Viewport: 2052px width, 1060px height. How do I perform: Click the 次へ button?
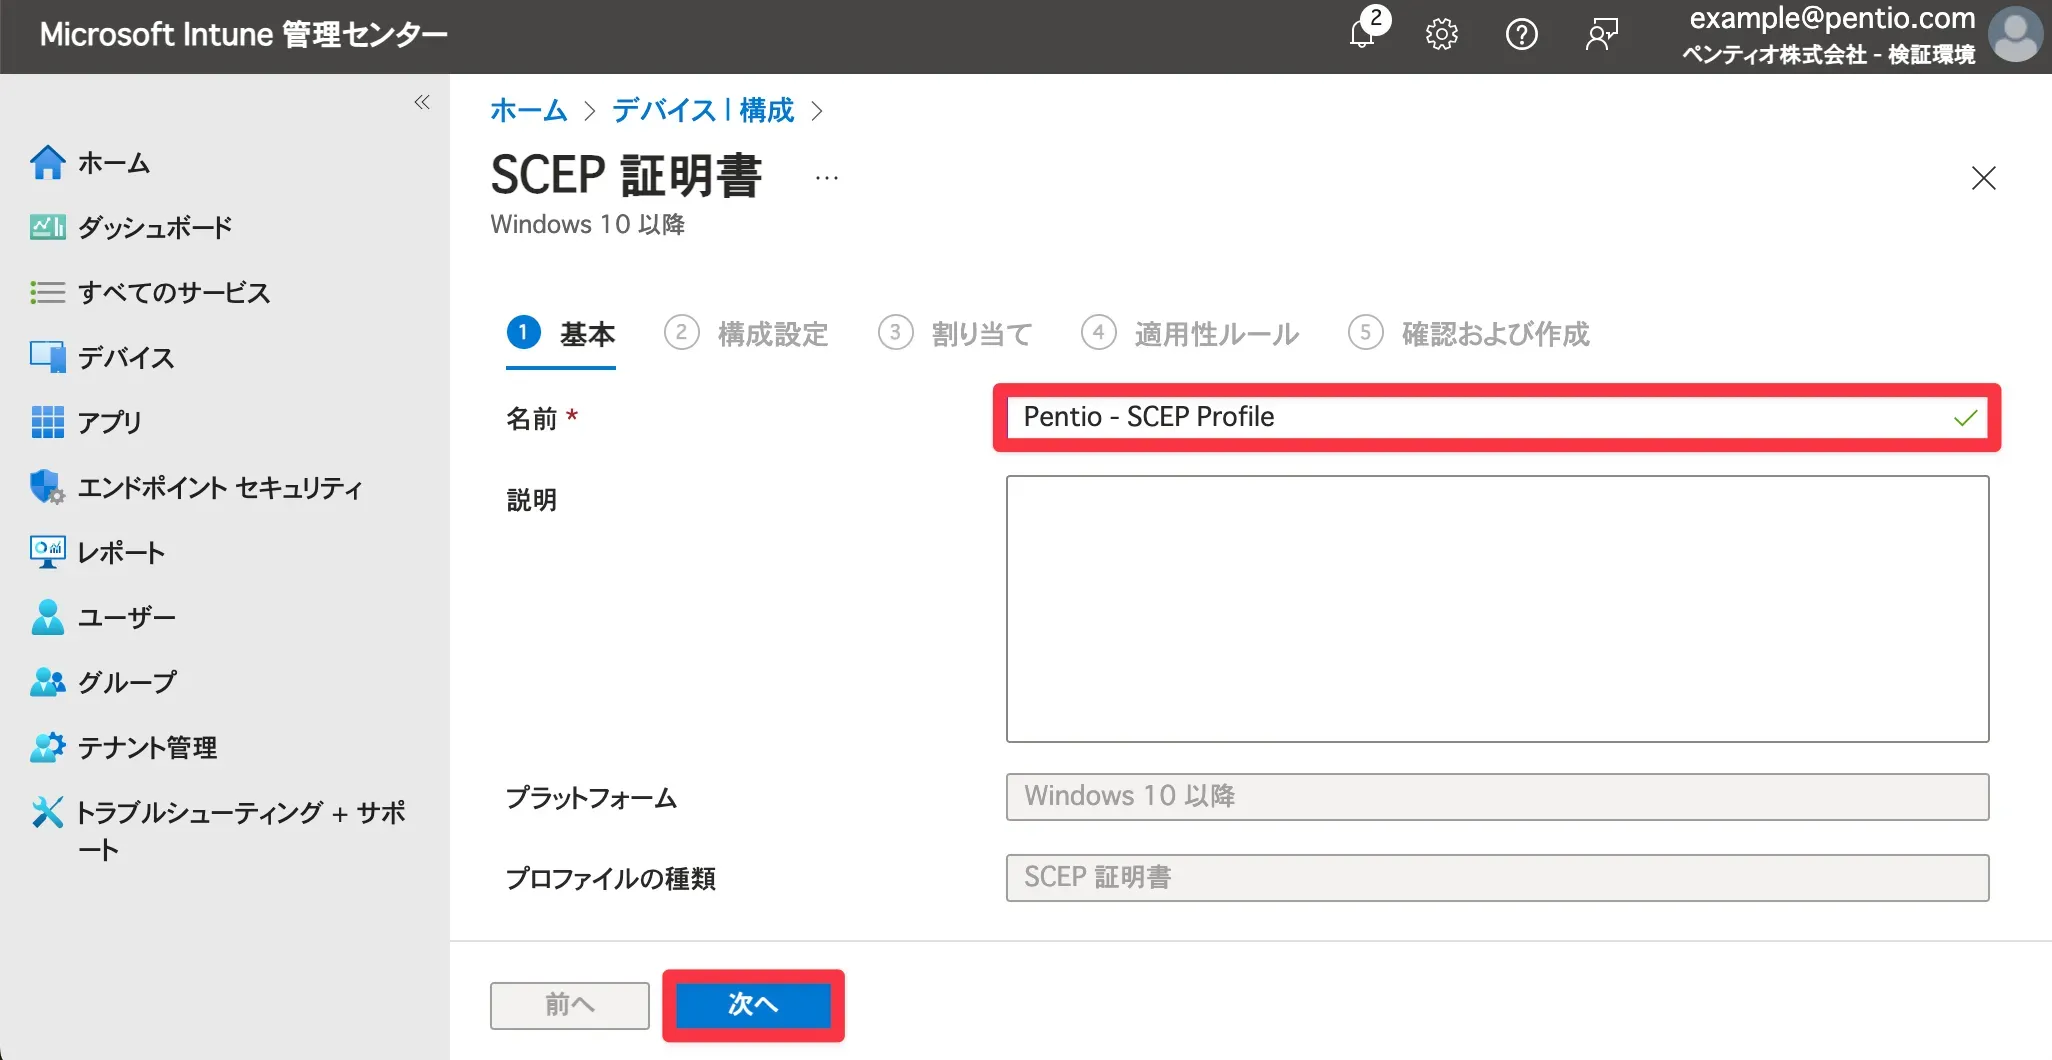(x=753, y=1005)
